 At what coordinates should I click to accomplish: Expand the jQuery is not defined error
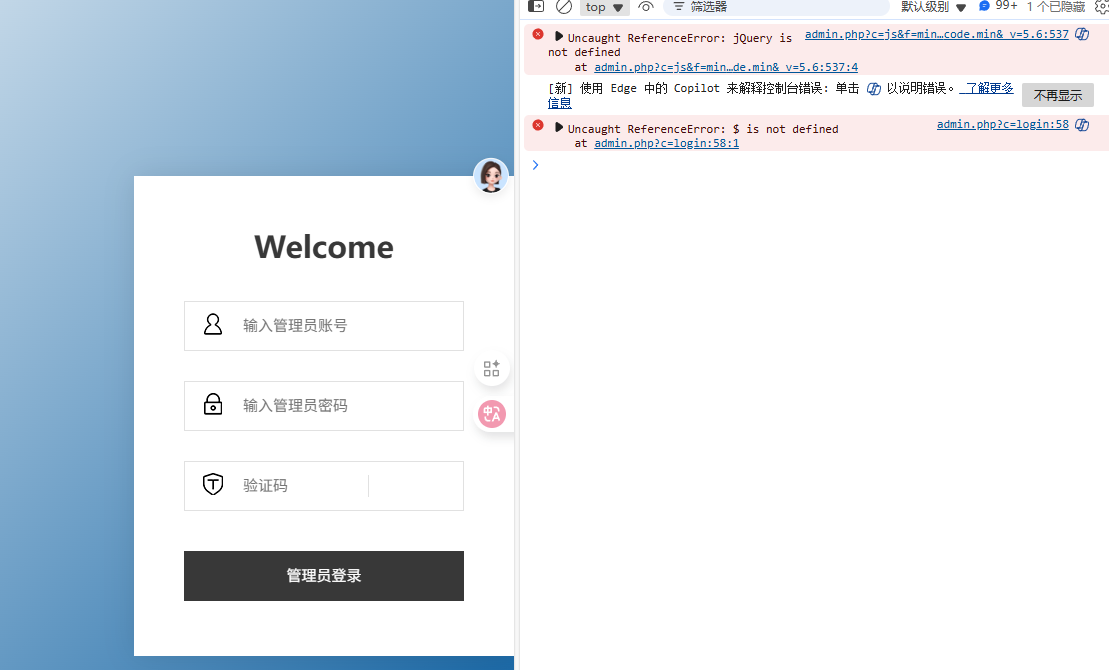click(559, 37)
